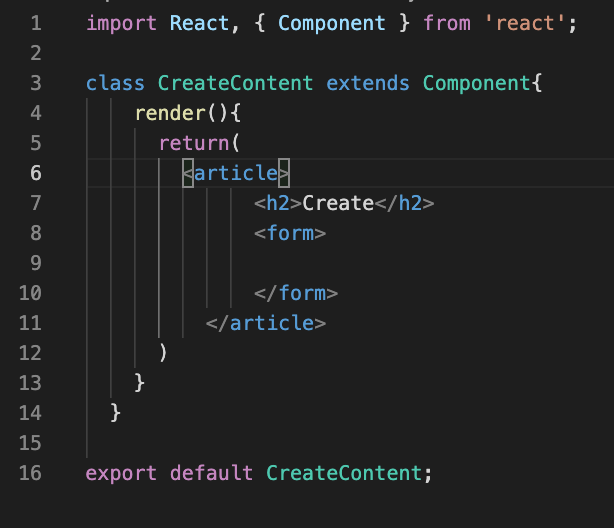
Task: Click the closing h2 tag on line 7
Action: pos(405,203)
